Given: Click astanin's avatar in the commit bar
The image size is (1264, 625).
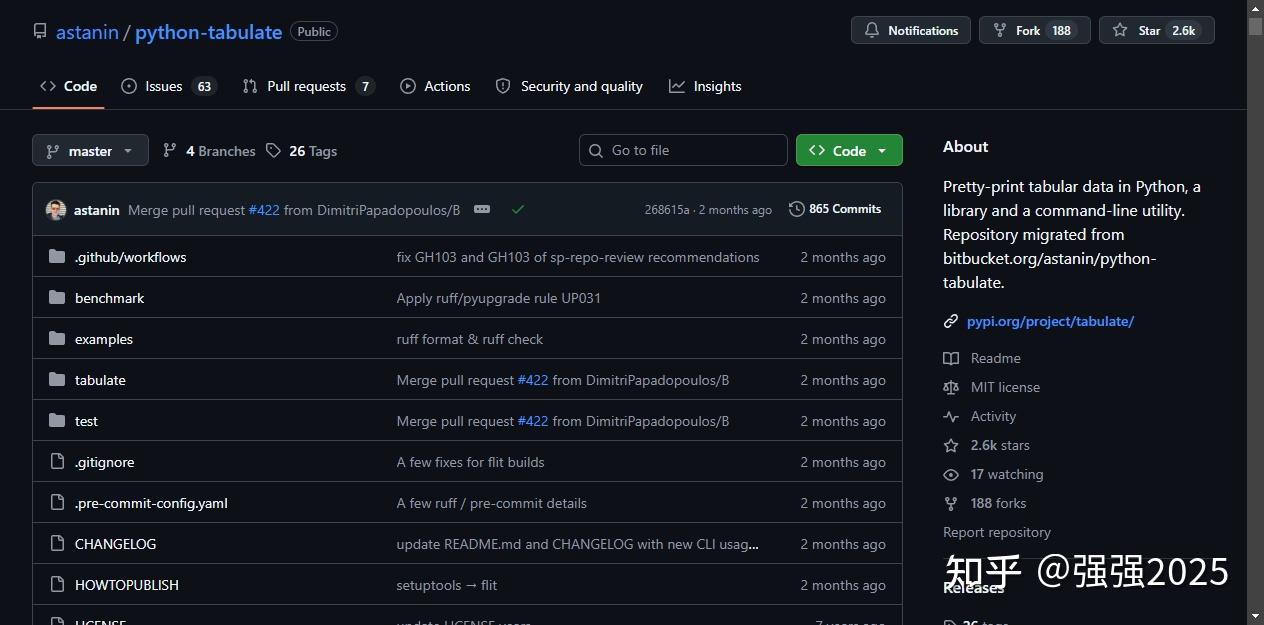Looking at the screenshot, I should (56, 210).
